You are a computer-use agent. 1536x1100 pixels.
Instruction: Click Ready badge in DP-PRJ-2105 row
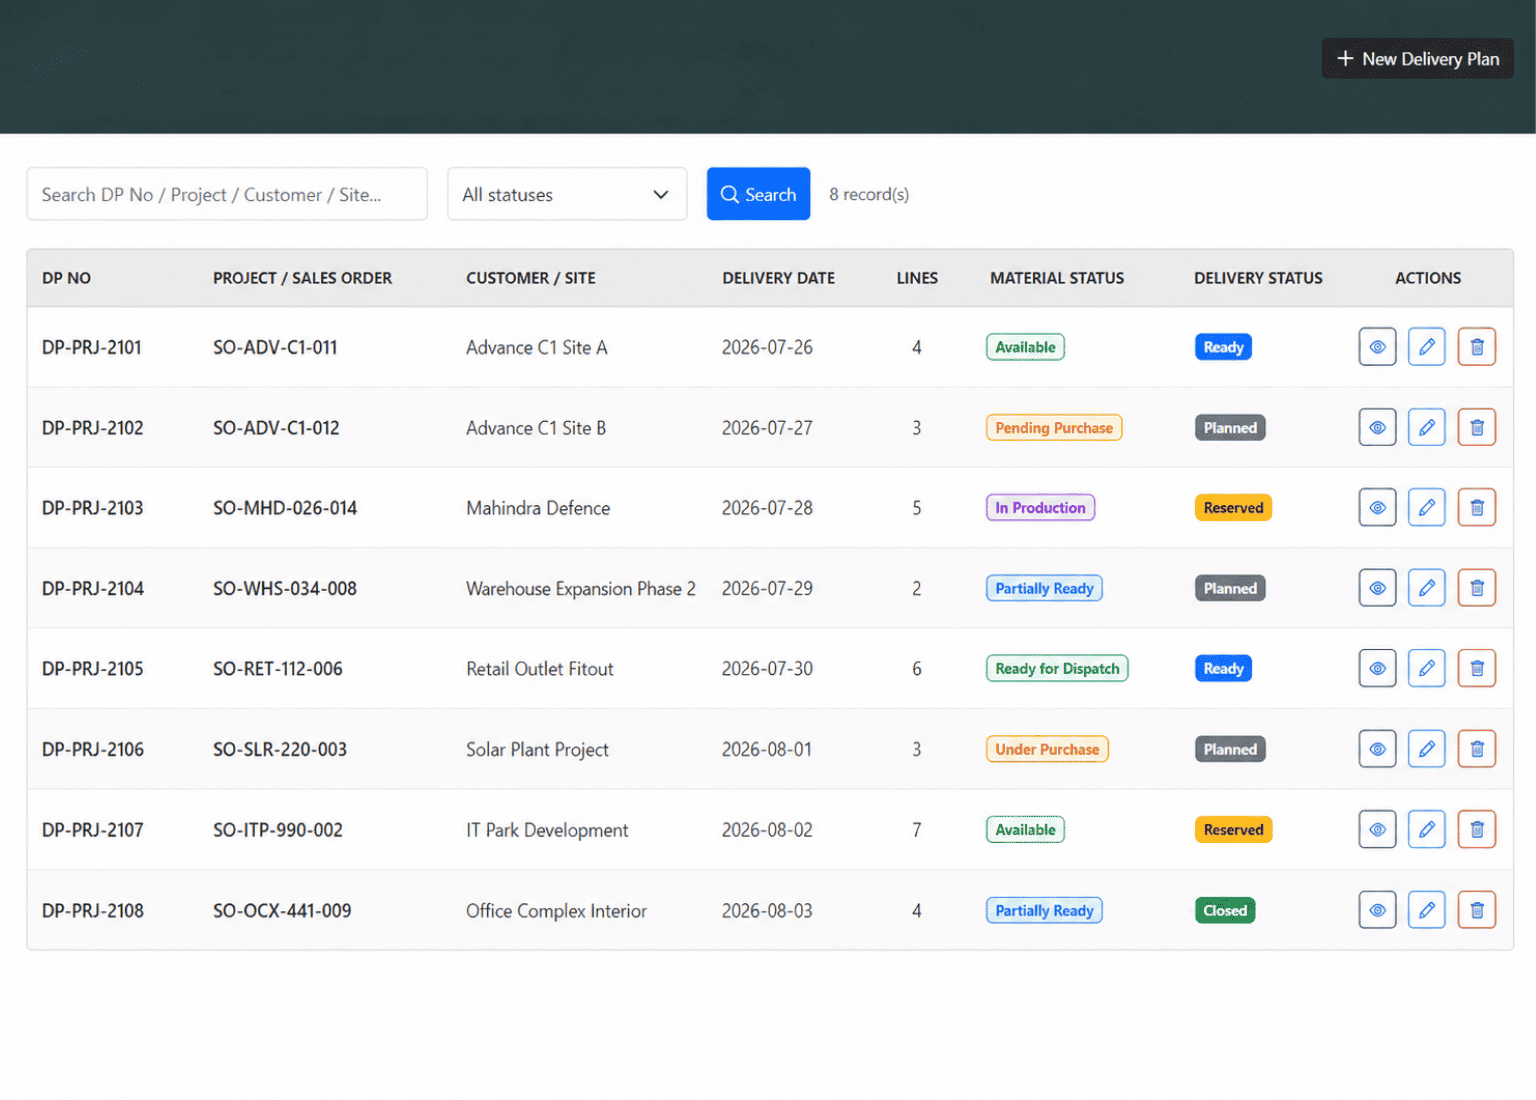tap(1223, 668)
